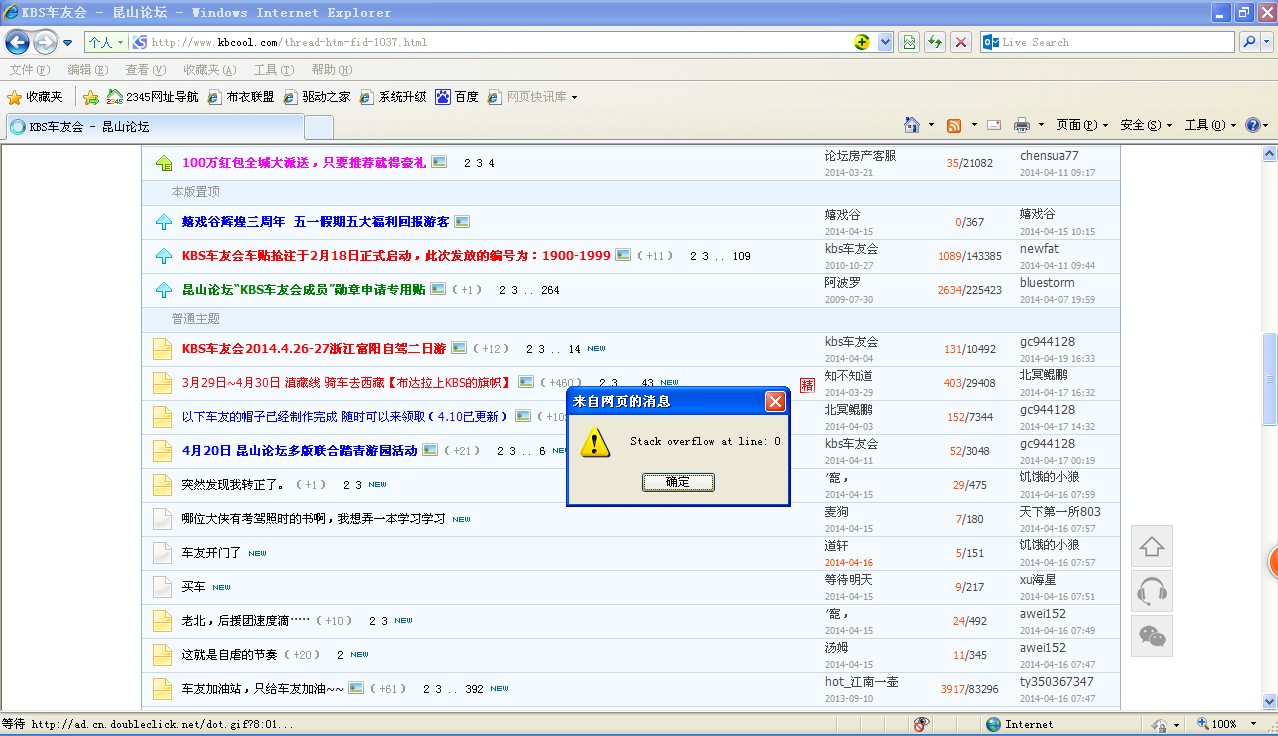Open the search provider magnifier button
Image resolution: width=1278 pixels, height=736 pixels.
click(1249, 42)
